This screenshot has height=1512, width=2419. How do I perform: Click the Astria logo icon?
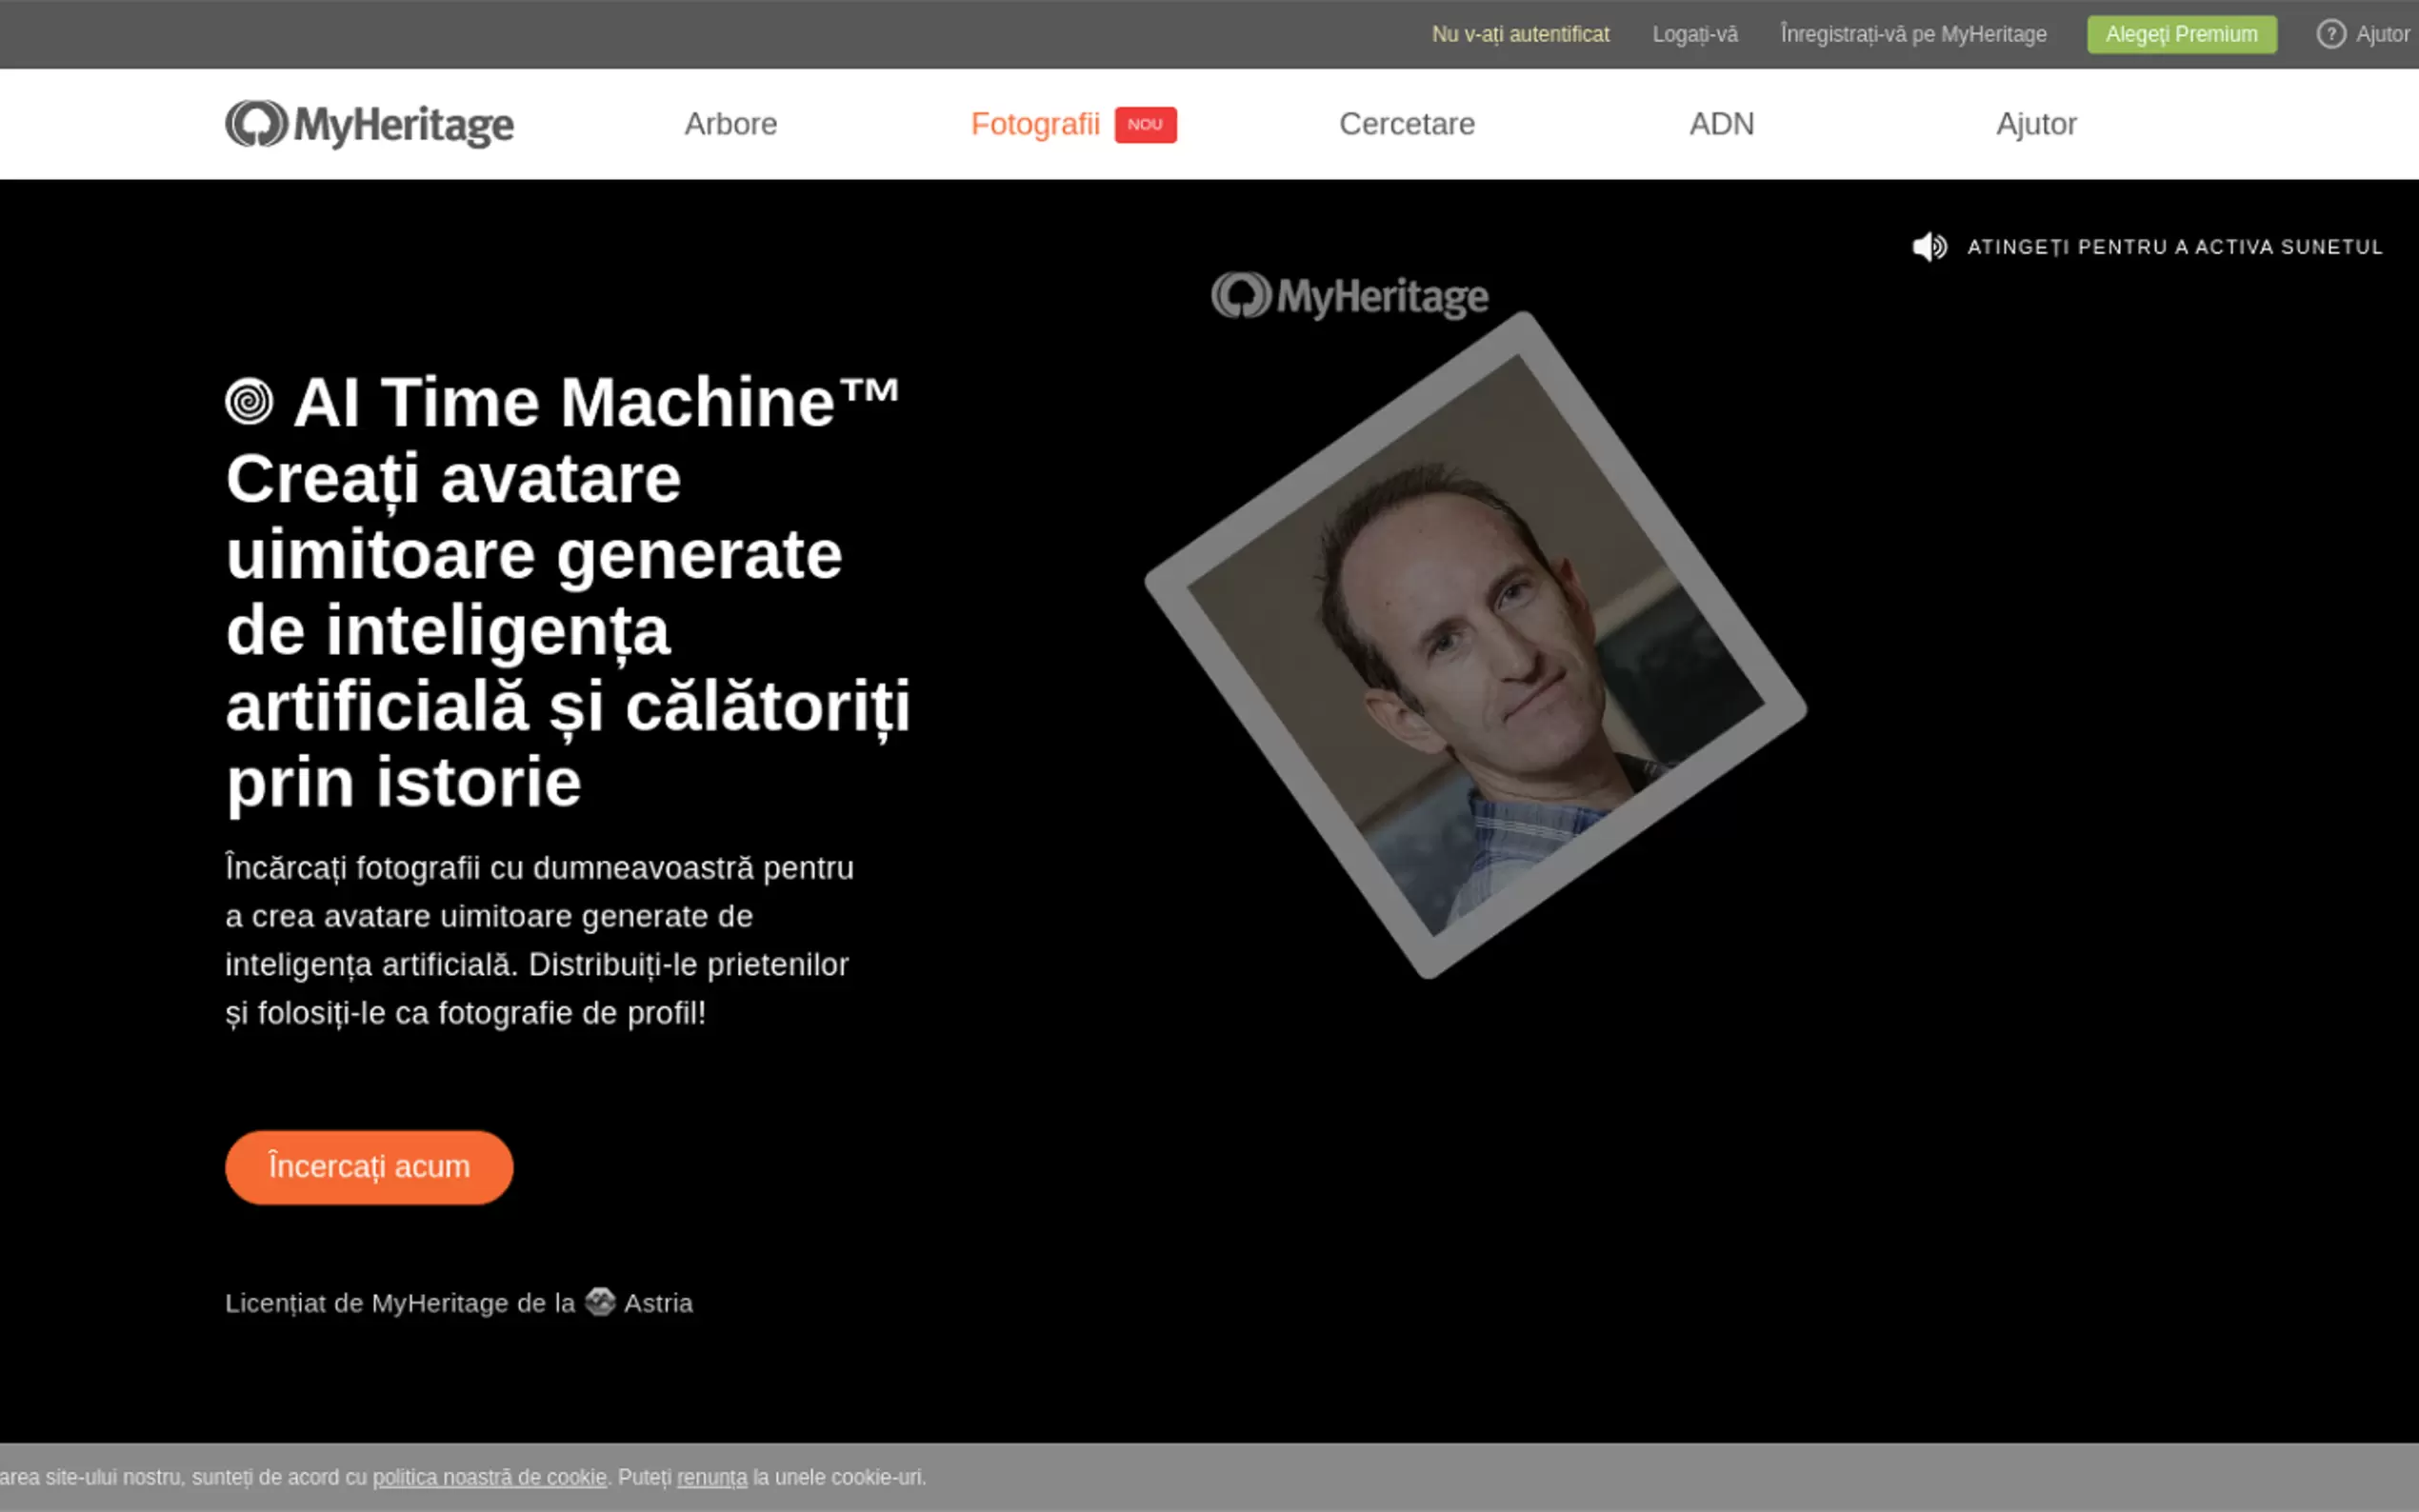point(600,1302)
